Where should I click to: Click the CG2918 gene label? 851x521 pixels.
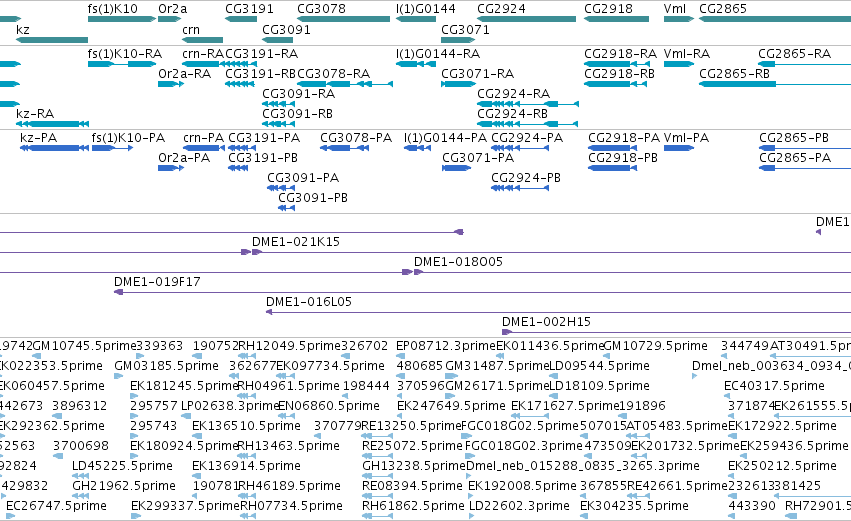click(x=608, y=9)
